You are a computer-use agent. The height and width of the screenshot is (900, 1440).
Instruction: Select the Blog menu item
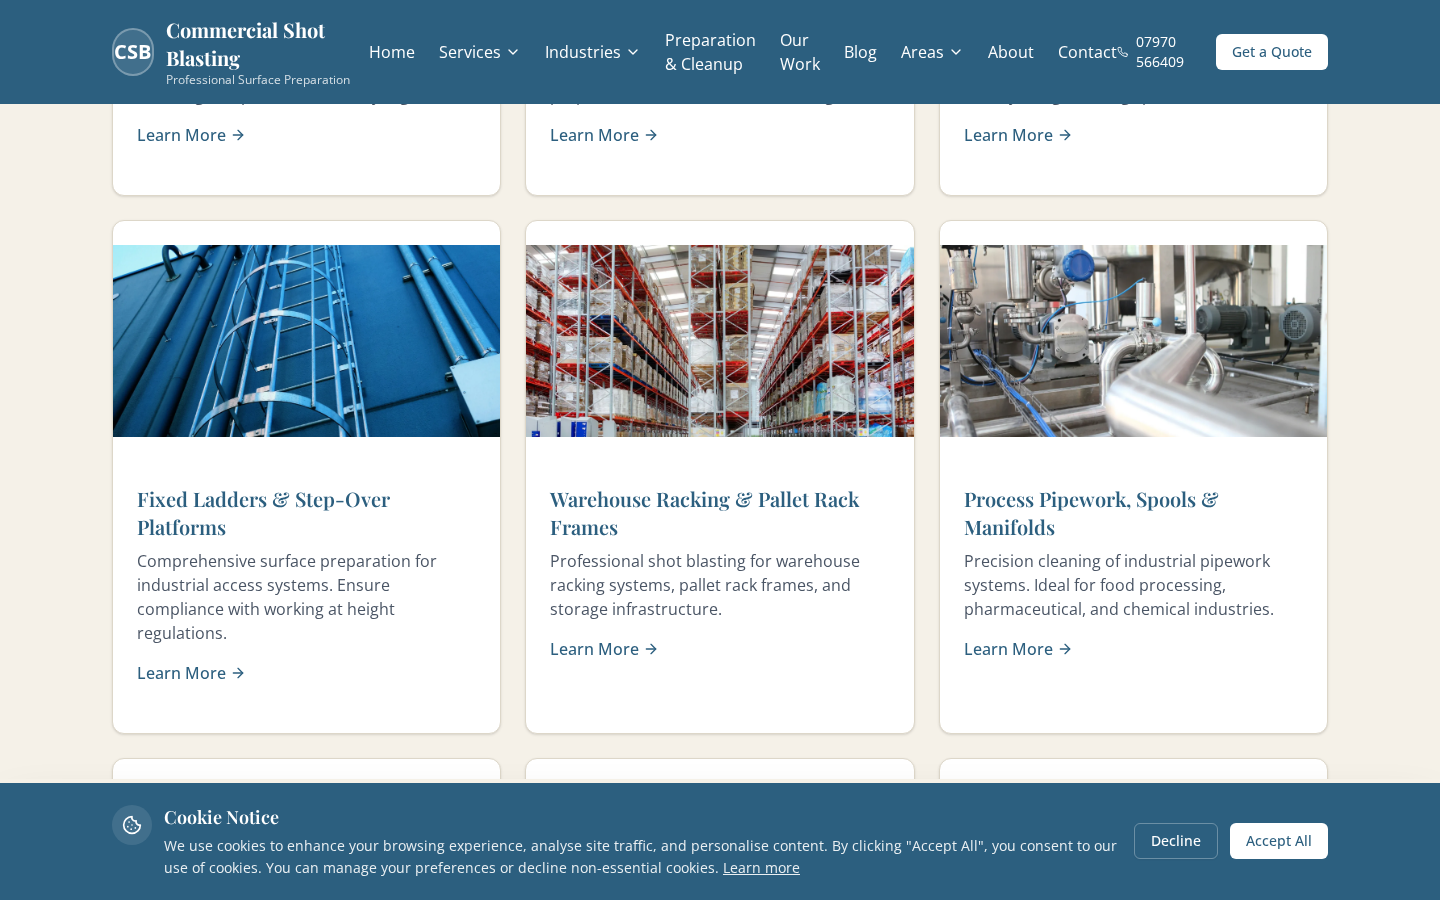coord(860,52)
